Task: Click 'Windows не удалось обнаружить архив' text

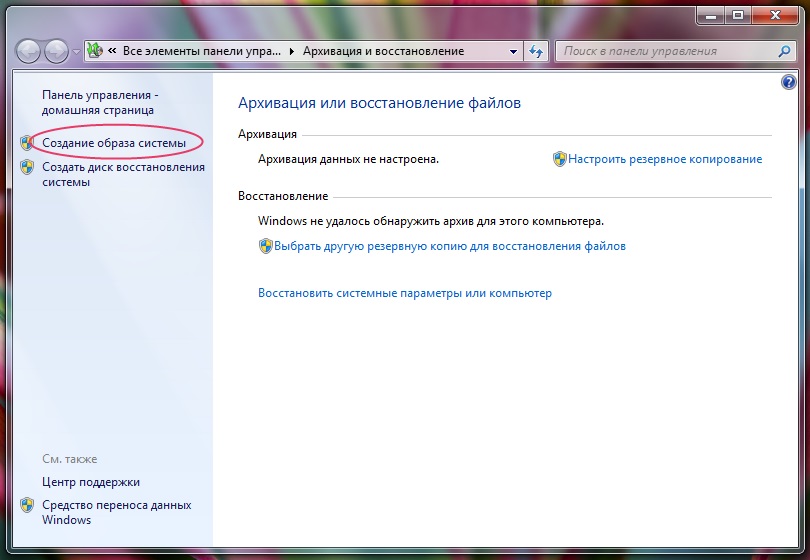Action: click(x=431, y=221)
